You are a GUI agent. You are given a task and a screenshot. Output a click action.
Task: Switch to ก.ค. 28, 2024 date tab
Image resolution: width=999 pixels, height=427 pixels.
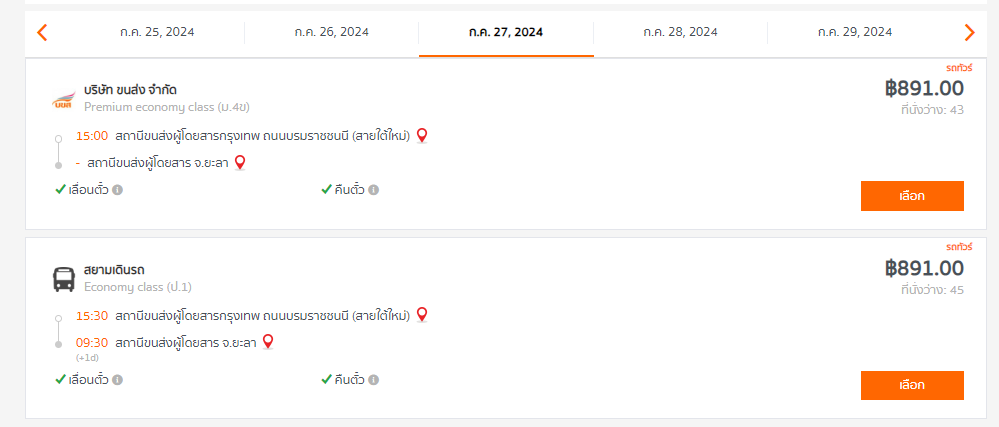(x=680, y=32)
